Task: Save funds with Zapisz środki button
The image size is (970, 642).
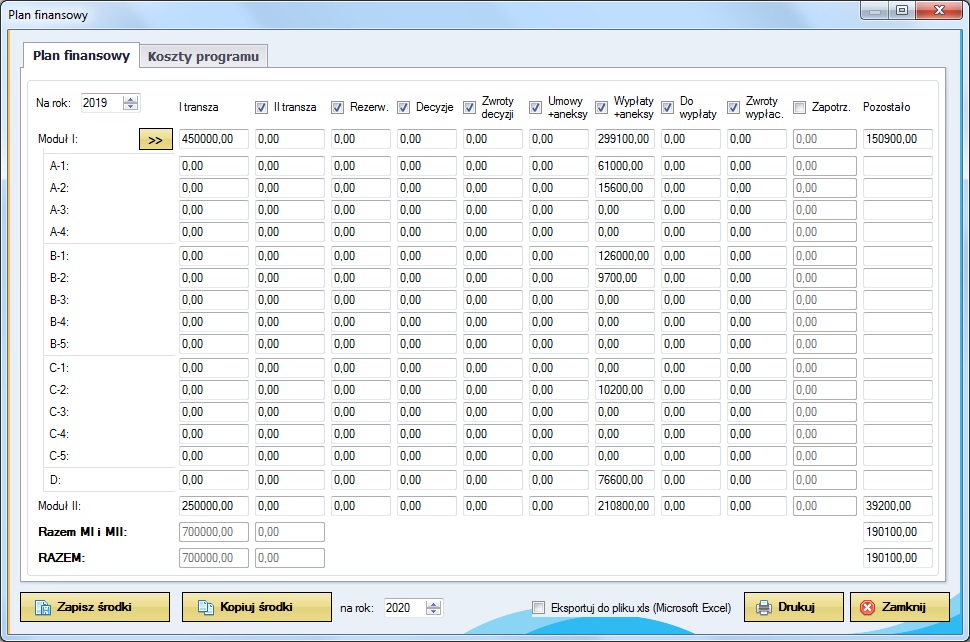Action: point(95,607)
